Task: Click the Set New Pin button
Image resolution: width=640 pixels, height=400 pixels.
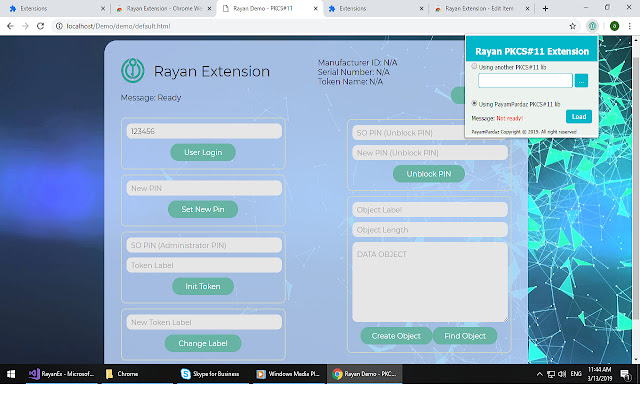Action: point(203,209)
